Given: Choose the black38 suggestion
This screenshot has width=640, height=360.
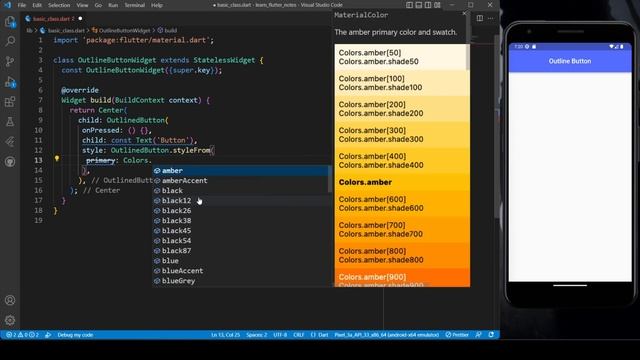Looking at the screenshot, I should click(241, 220).
